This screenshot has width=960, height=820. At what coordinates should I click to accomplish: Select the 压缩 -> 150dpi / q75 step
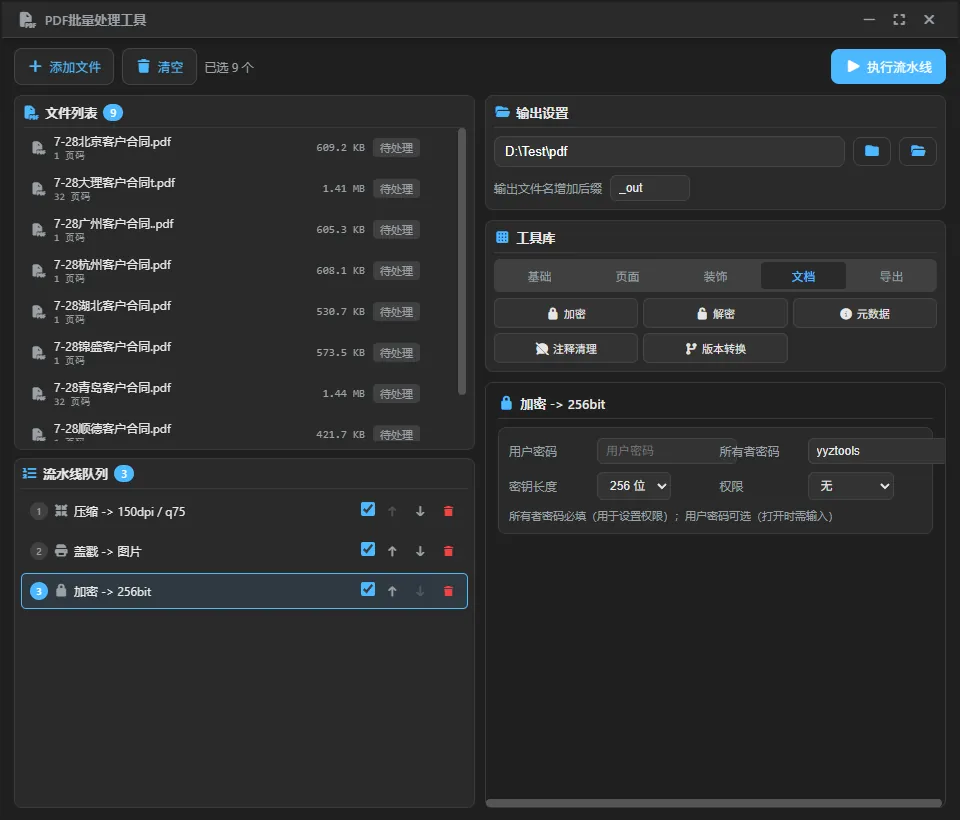244,511
